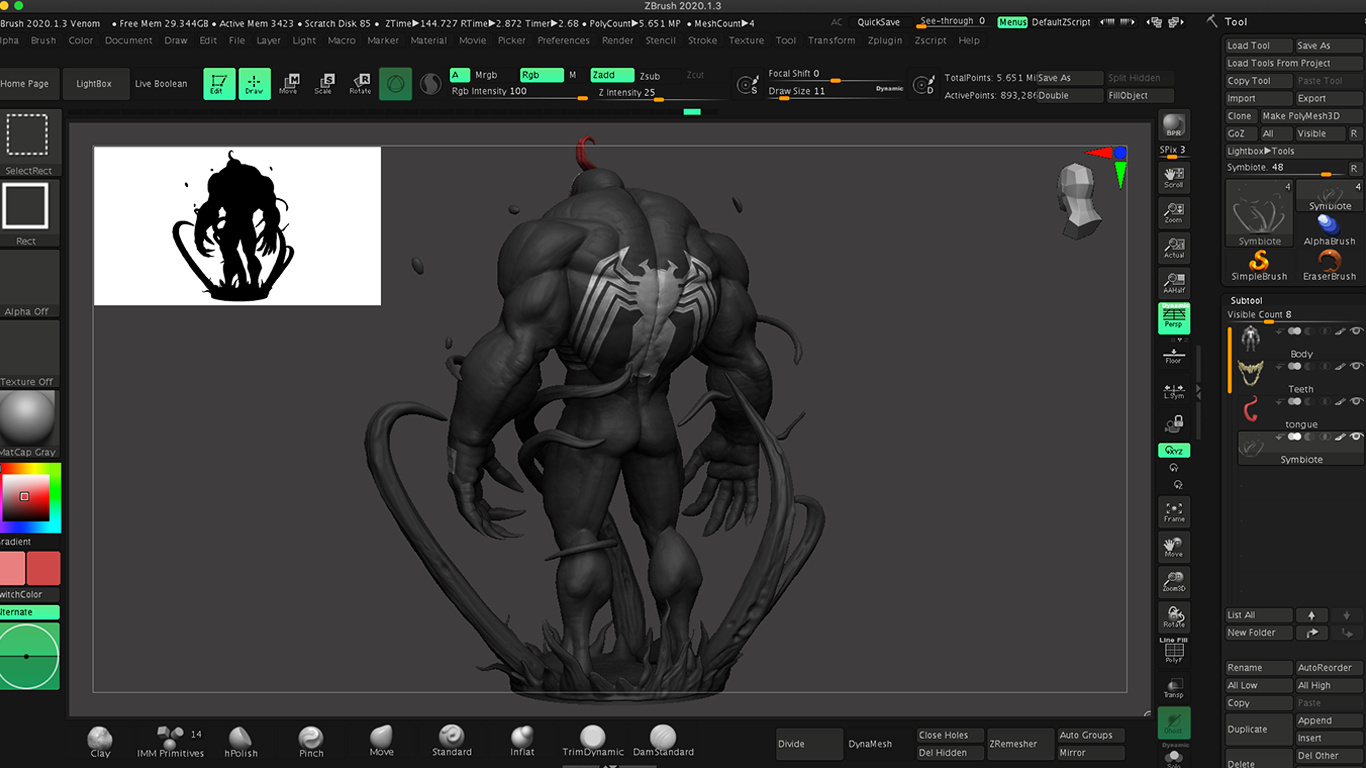Hide the tongue subtool via eye icon

1356,401
